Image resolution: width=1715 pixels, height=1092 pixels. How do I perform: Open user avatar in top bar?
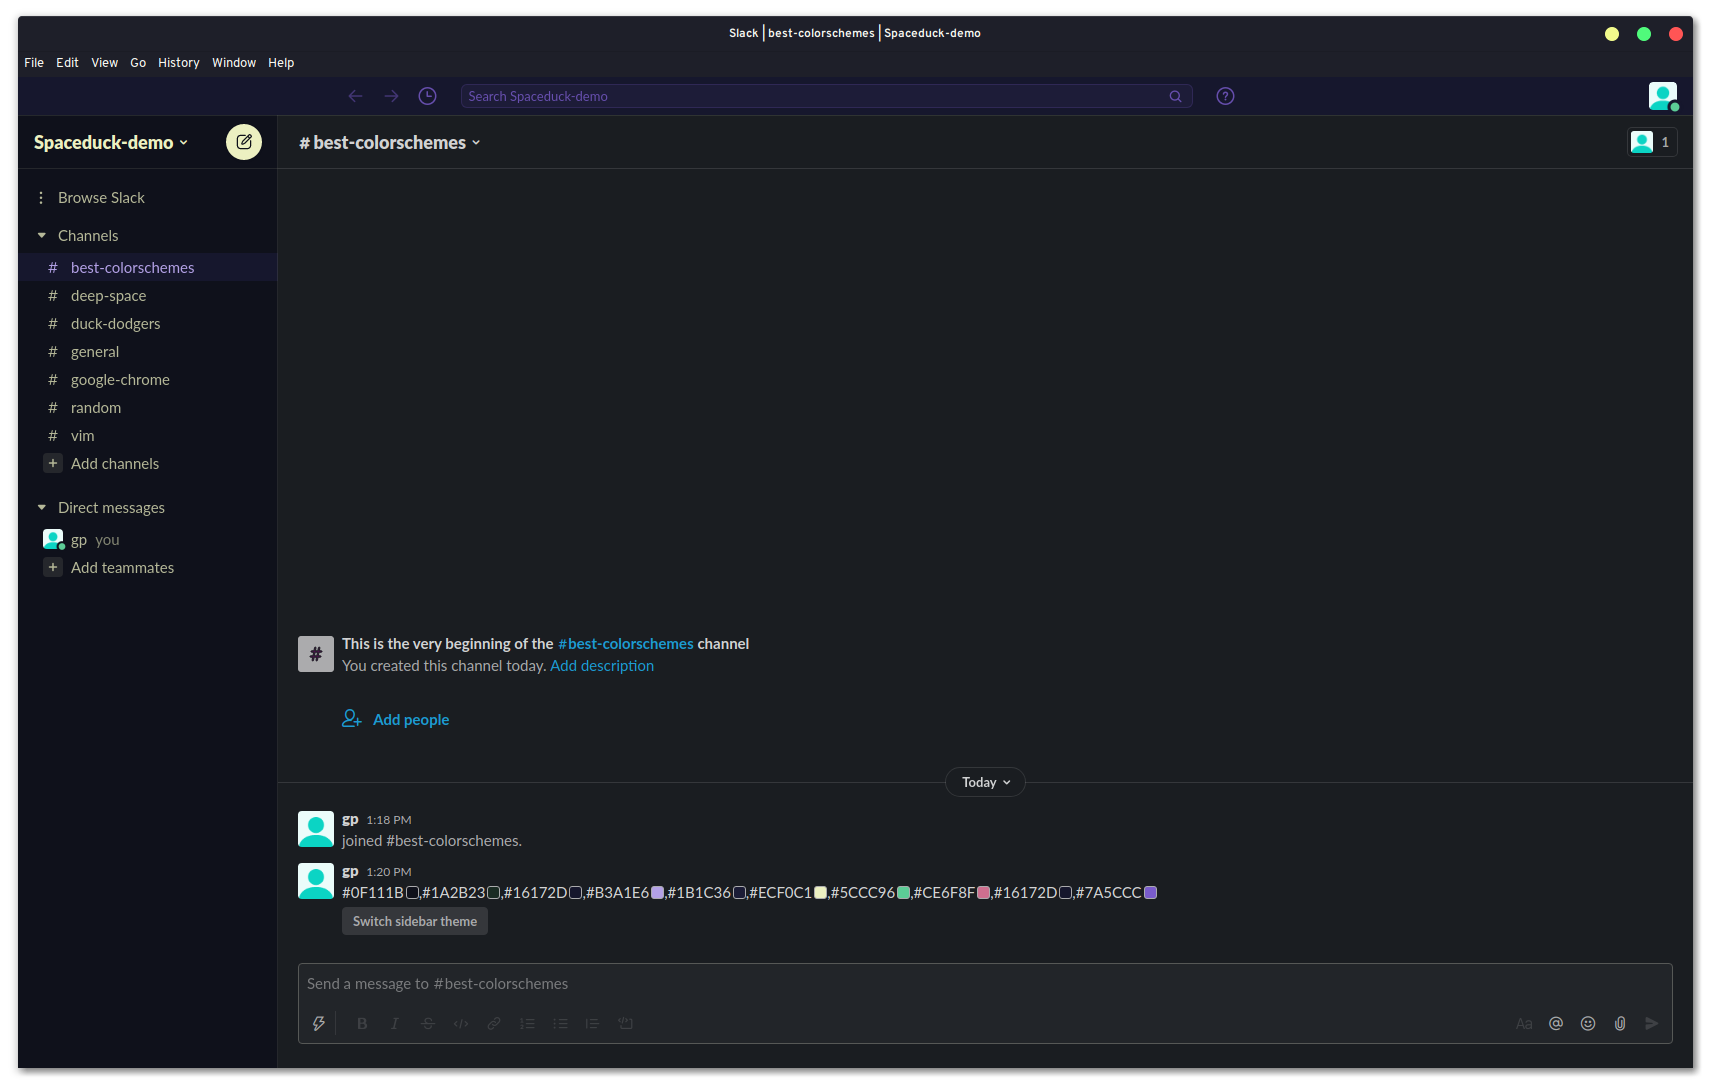pos(1663,96)
